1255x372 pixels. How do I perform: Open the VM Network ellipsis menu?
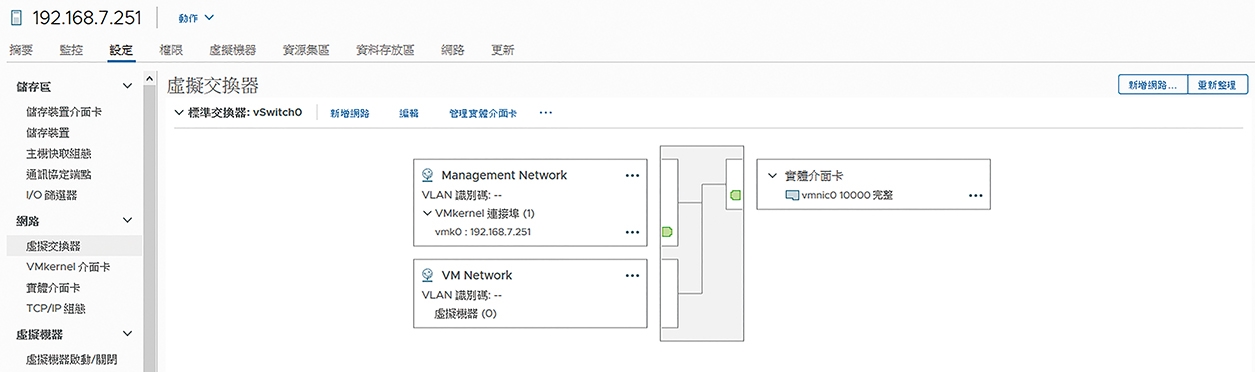[632, 275]
